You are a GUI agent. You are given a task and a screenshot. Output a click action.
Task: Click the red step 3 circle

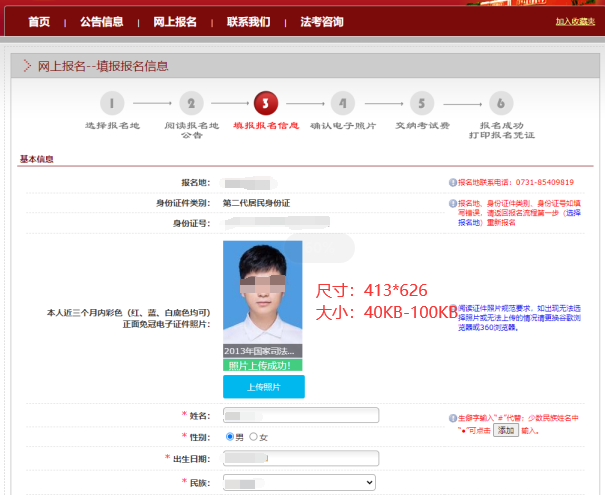coord(266,102)
